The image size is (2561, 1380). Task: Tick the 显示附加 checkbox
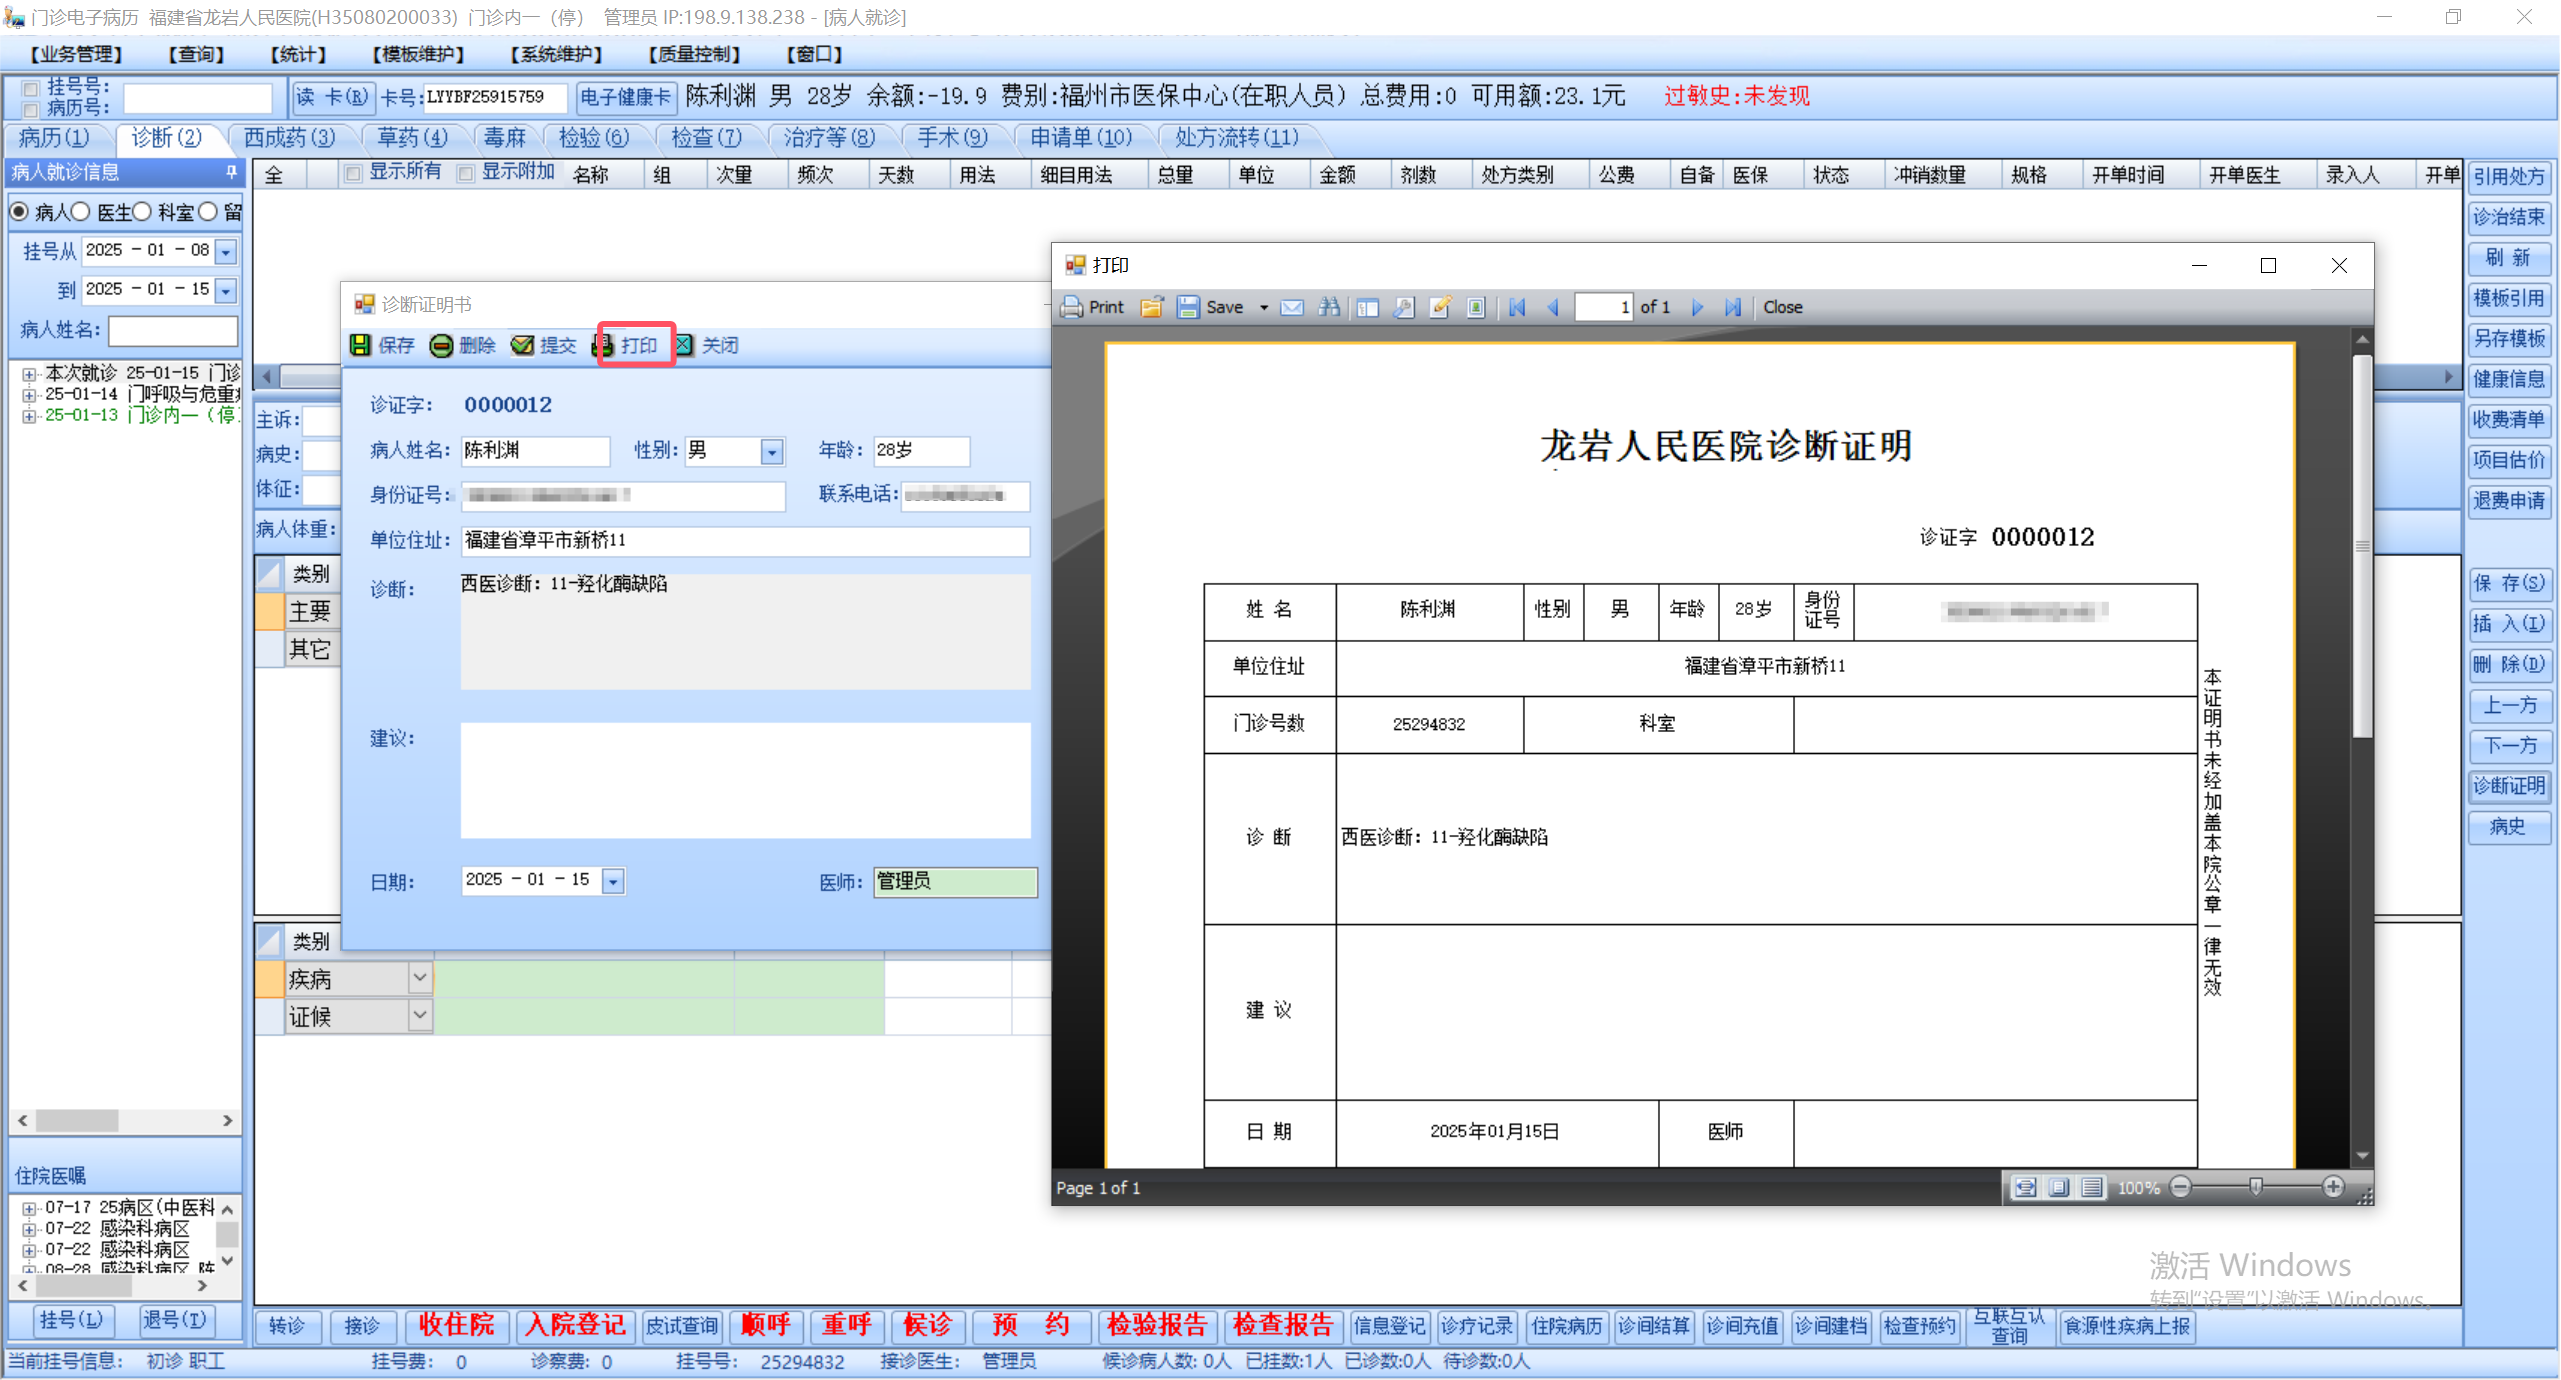click(465, 174)
